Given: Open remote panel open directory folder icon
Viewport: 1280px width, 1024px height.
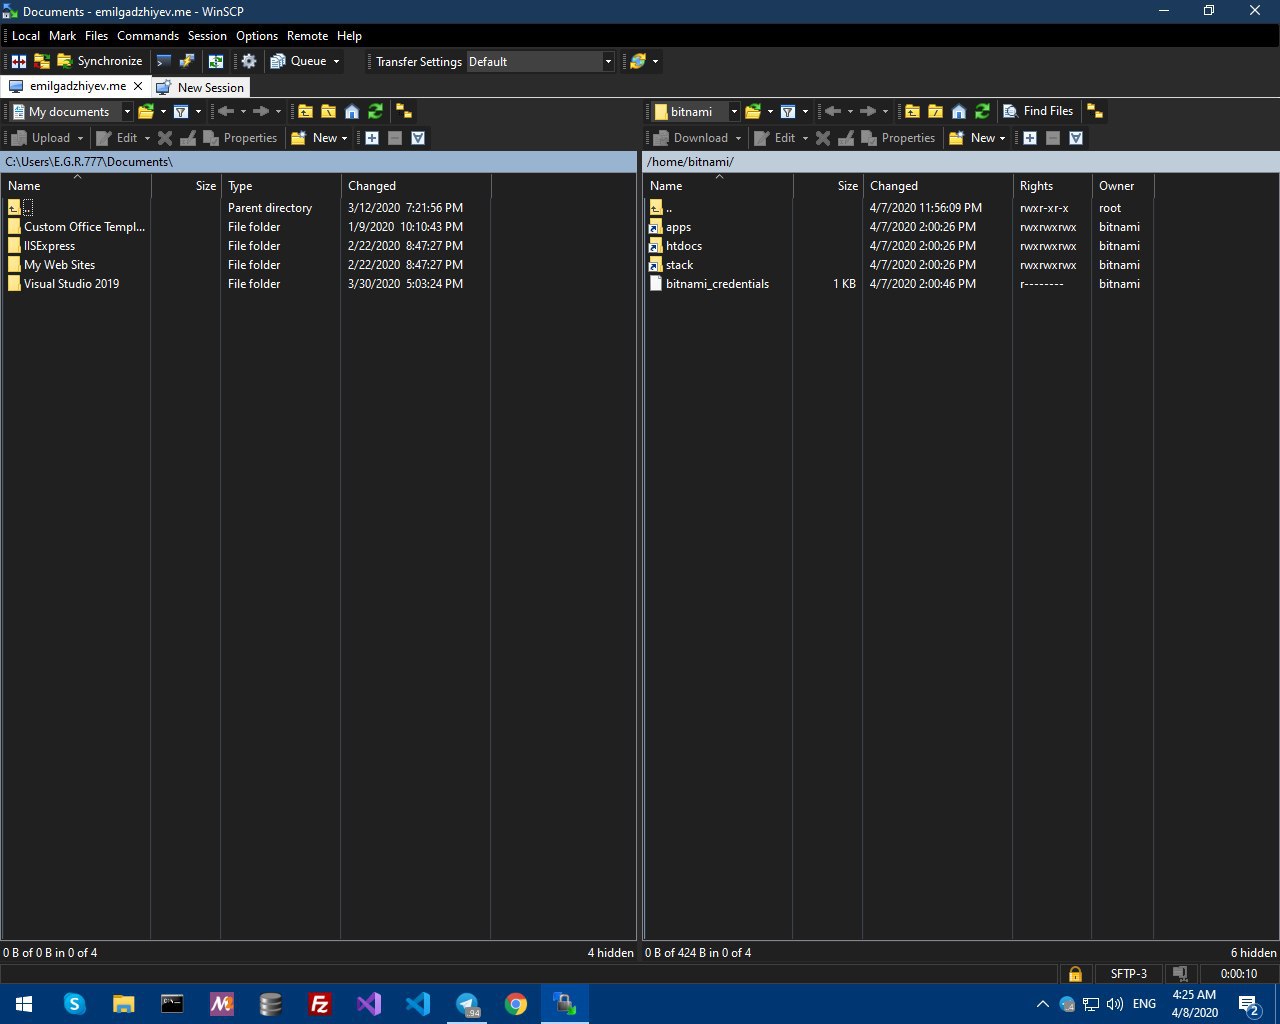Looking at the screenshot, I should [753, 111].
